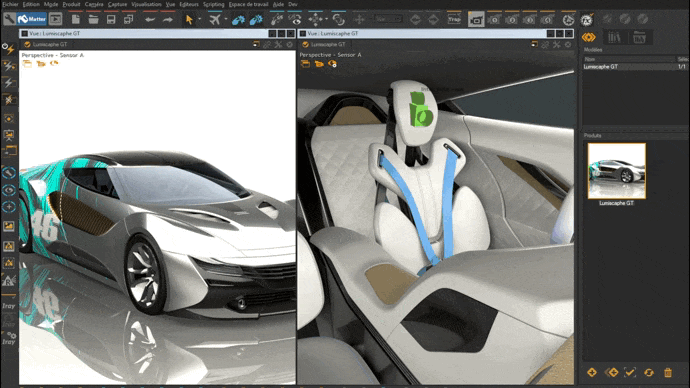Click the Trap toolbar button

(454, 19)
